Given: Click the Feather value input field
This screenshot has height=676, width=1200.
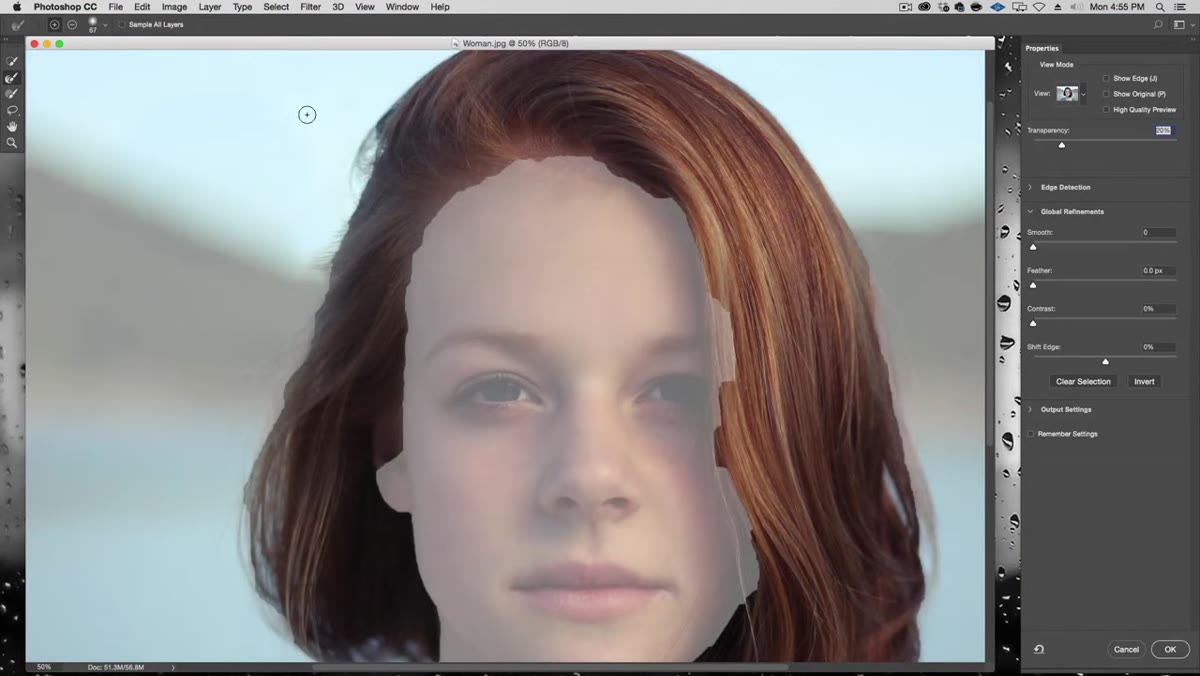Looking at the screenshot, I should point(1159,271).
